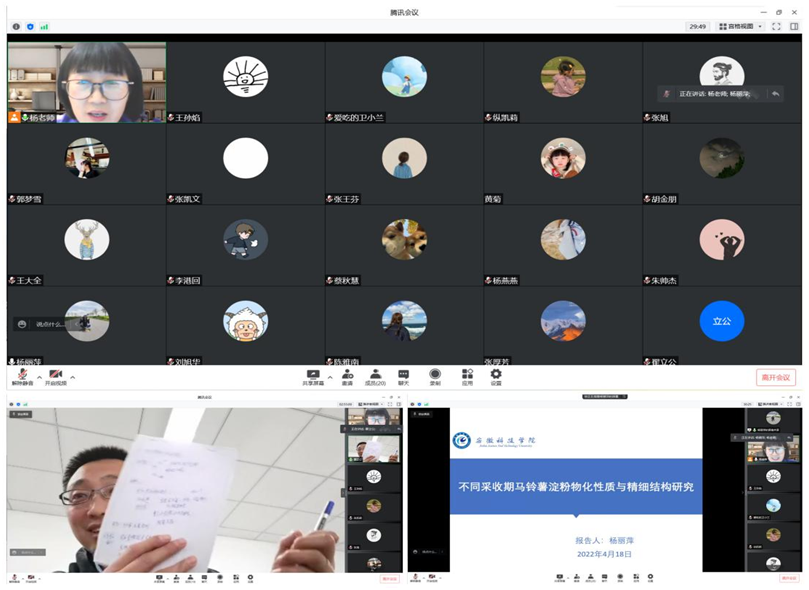Select the 立公 participant avatar tile
The width and height of the screenshot is (809, 590).
point(722,322)
